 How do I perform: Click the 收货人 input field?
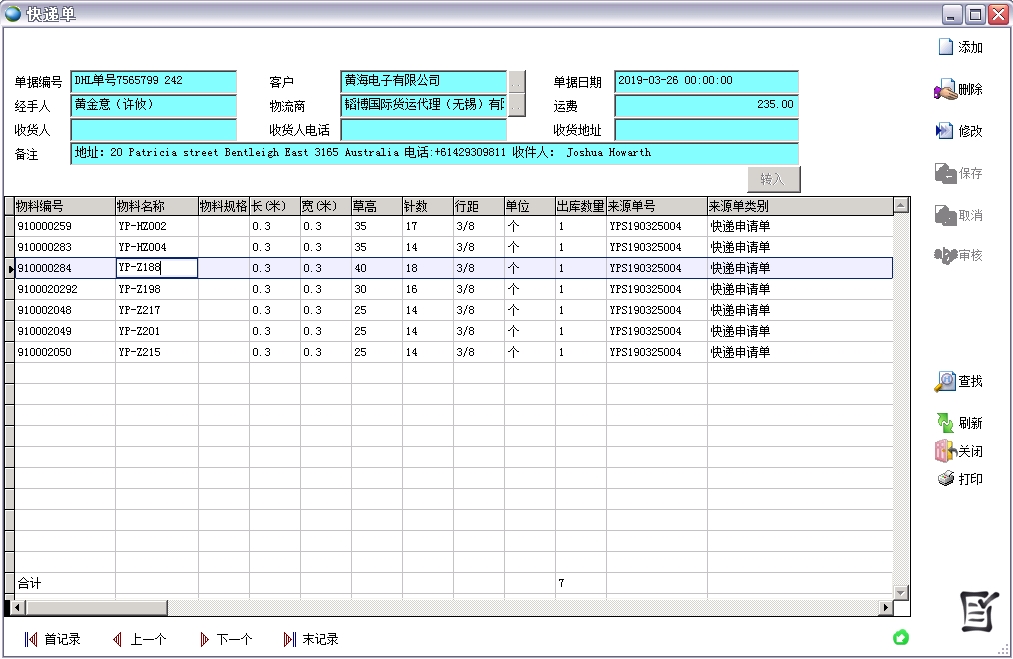tap(153, 130)
